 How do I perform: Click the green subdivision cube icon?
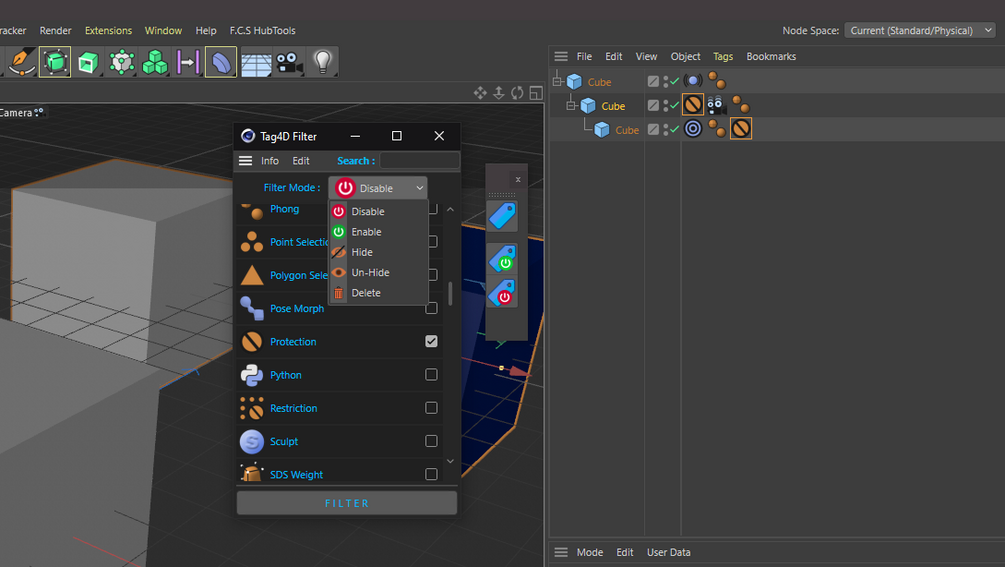(88, 62)
